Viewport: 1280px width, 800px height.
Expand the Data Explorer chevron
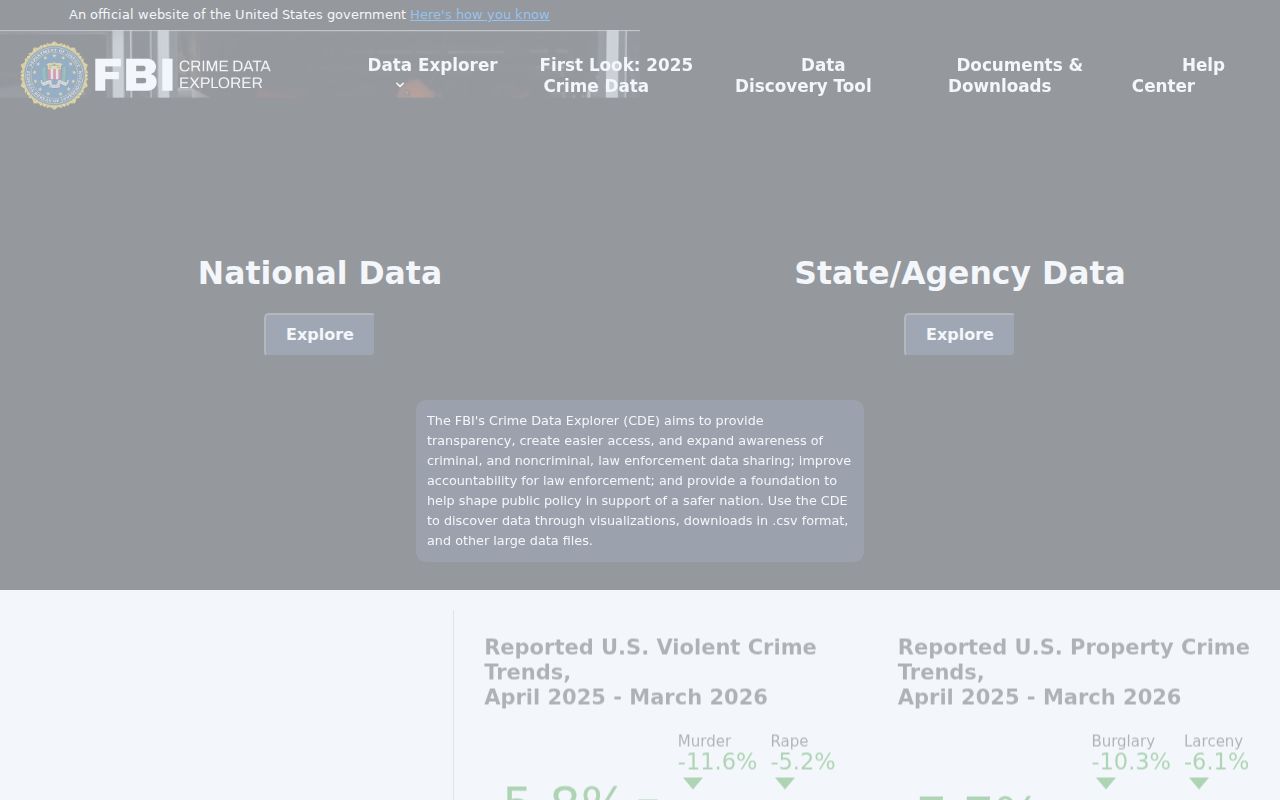400,85
